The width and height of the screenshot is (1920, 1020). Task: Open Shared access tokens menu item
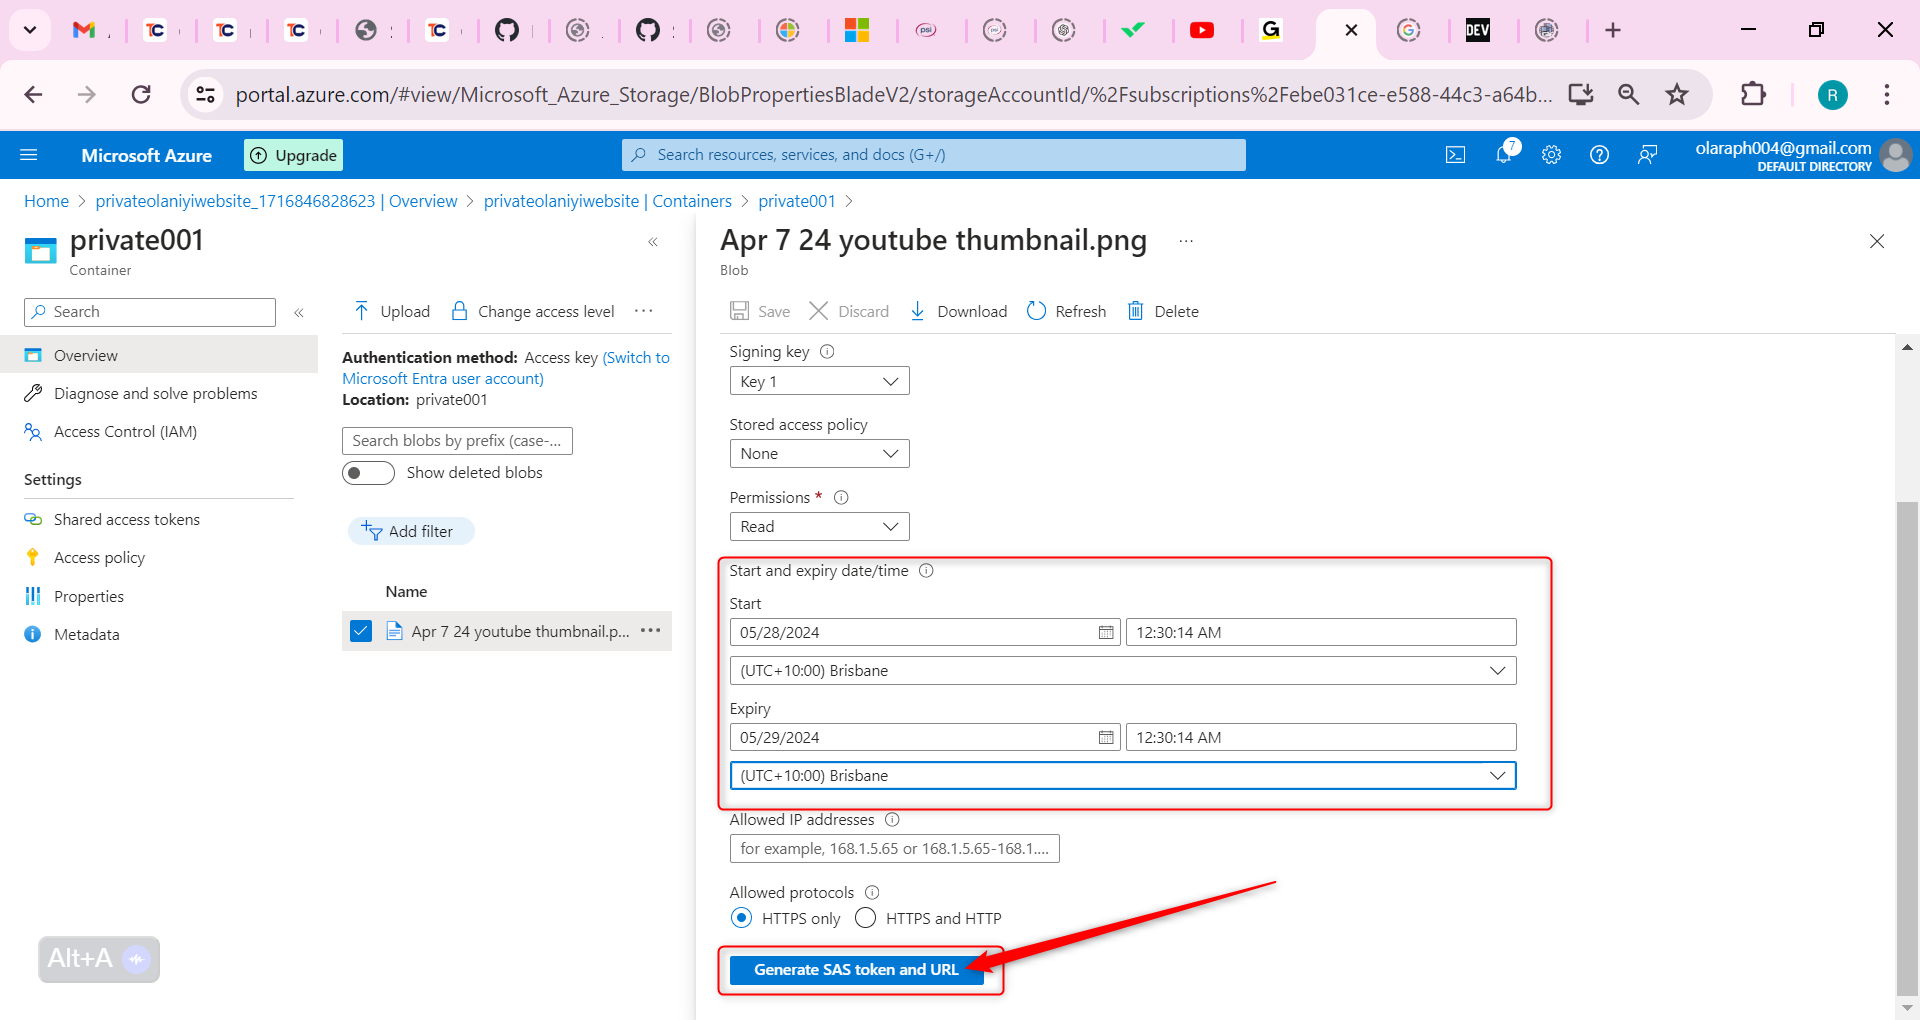tap(126, 520)
